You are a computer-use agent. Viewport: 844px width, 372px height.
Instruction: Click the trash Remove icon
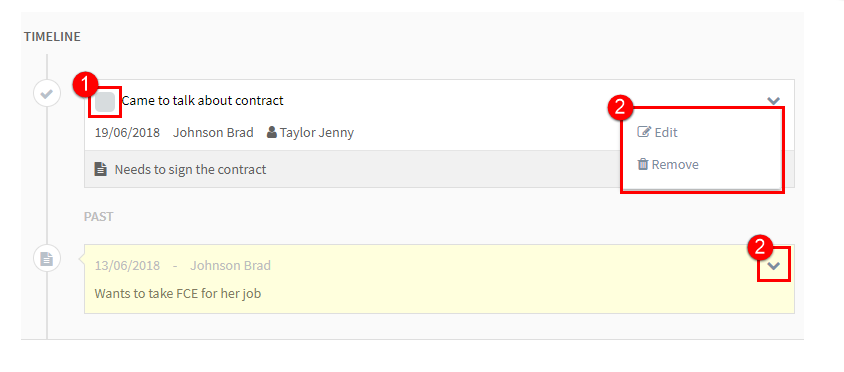pyautogui.click(x=643, y=164)
